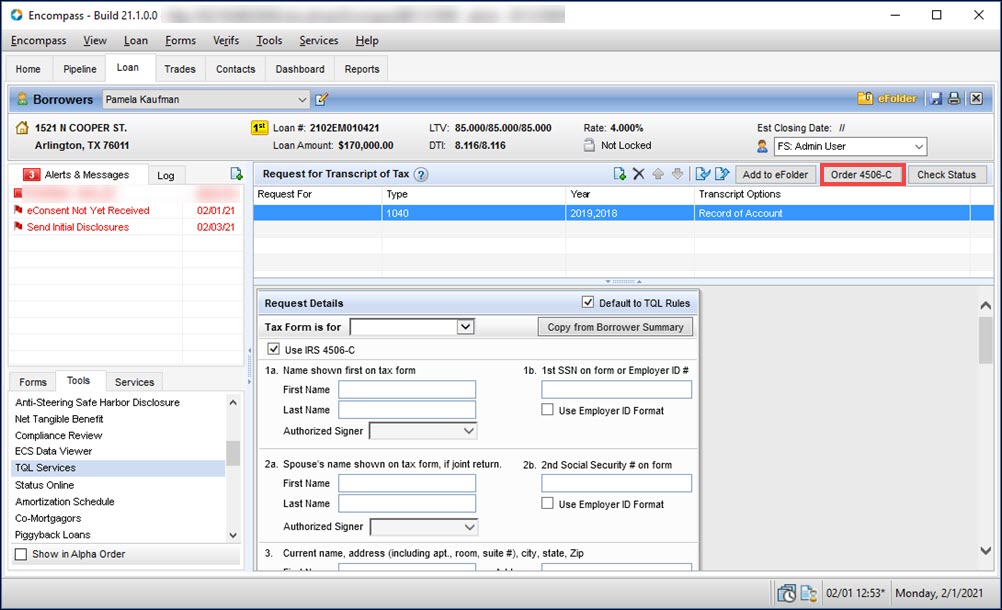Uncheck the Use IRS 4506-C checkbox
The image size is (1002, 610).
tap(274, 349)
